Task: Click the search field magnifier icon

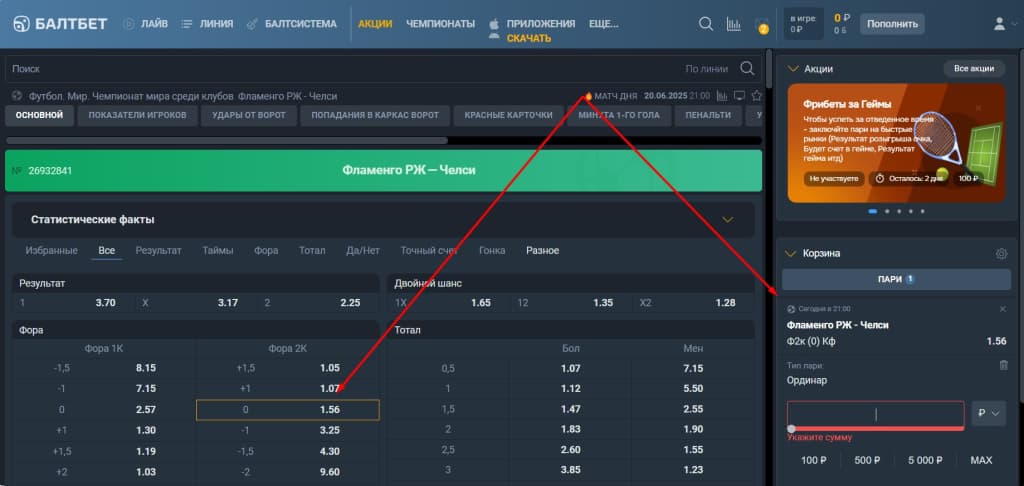Action: 747,69
